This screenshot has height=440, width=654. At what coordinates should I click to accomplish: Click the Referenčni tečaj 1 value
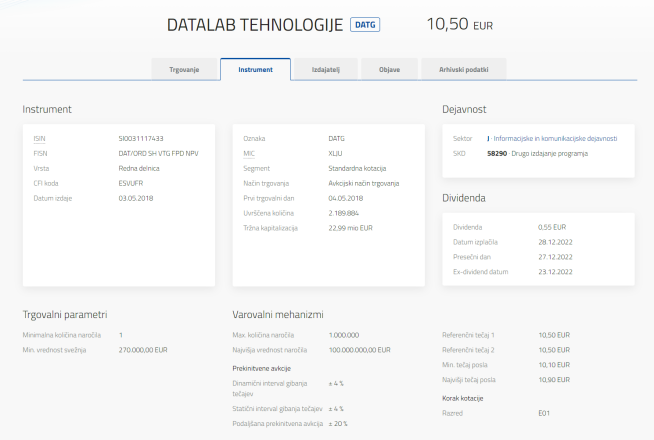click(554, 335)
